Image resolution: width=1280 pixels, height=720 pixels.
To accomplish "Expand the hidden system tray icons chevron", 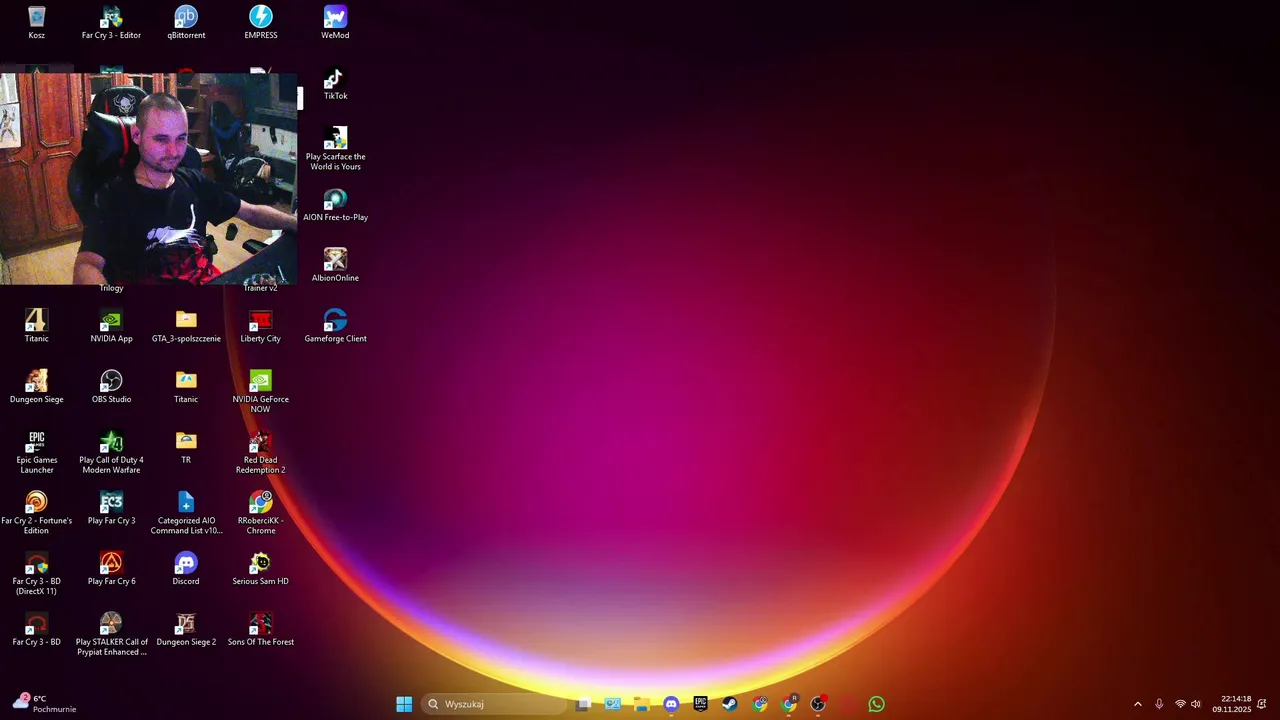I will [x=1137, y=704].
